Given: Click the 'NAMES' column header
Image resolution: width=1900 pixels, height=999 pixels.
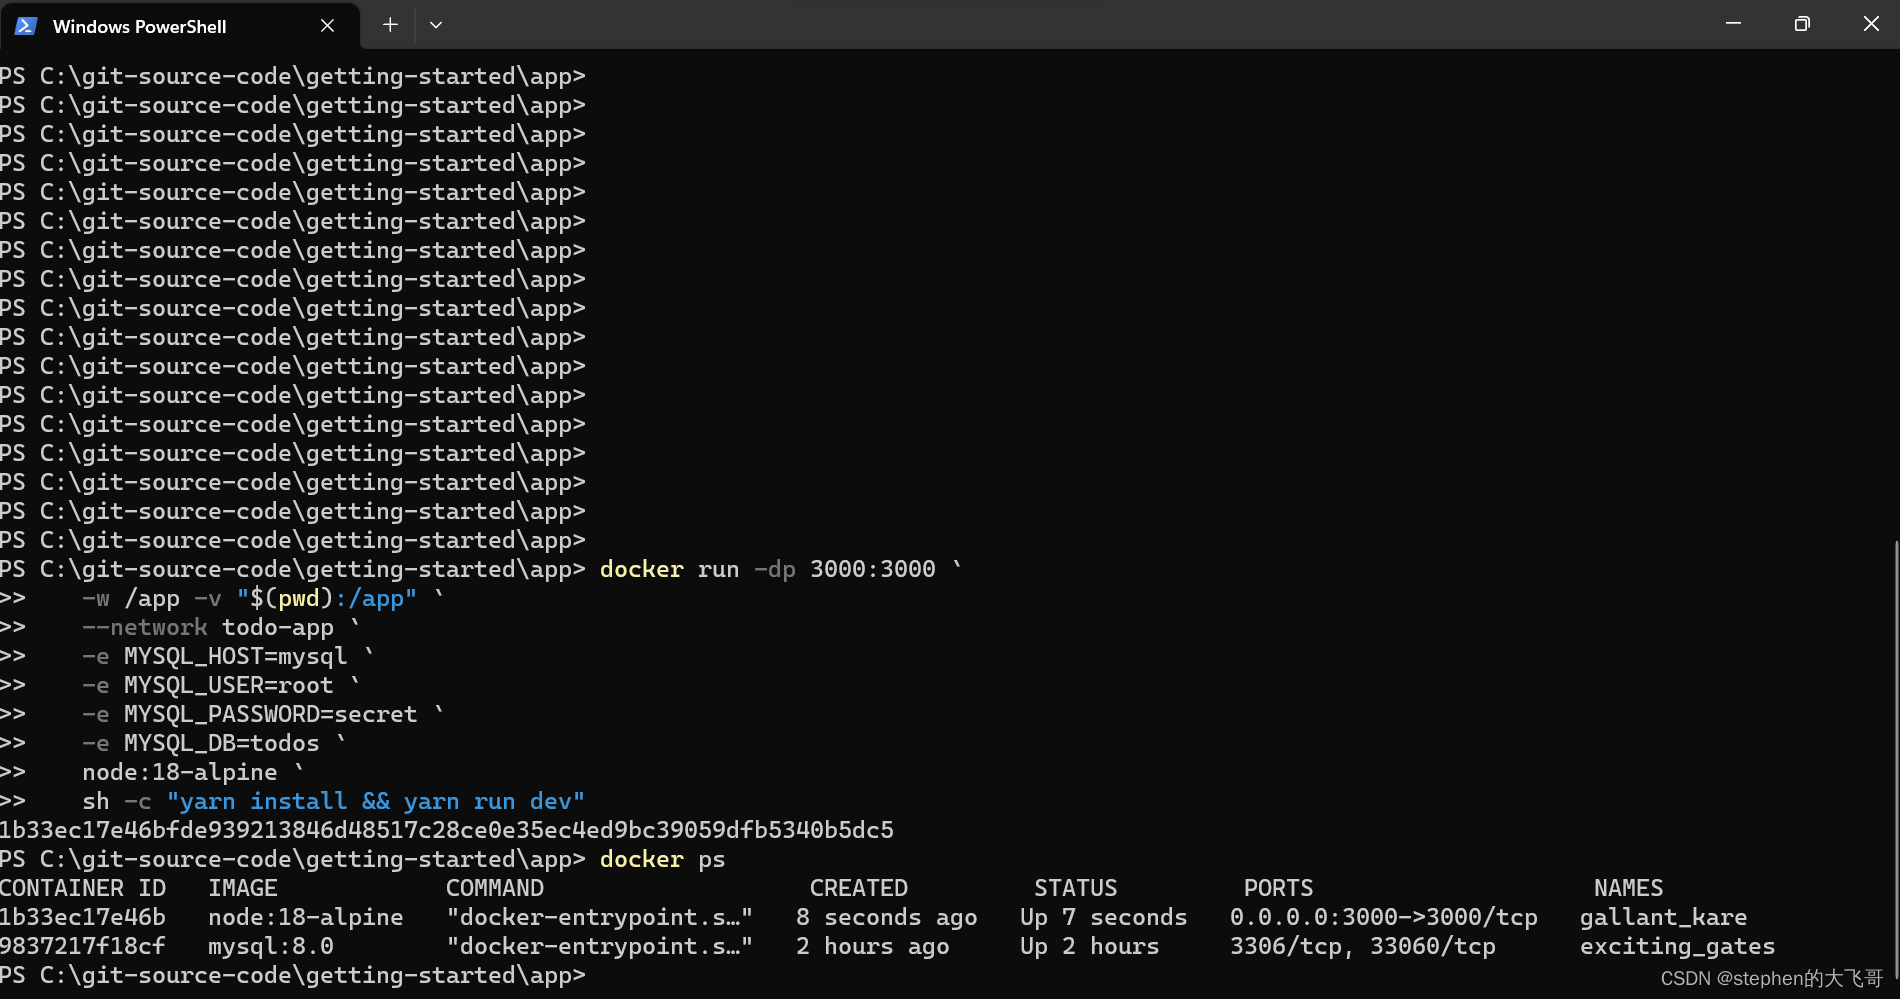Looking at the screenshot, I should pos(1629,888).
